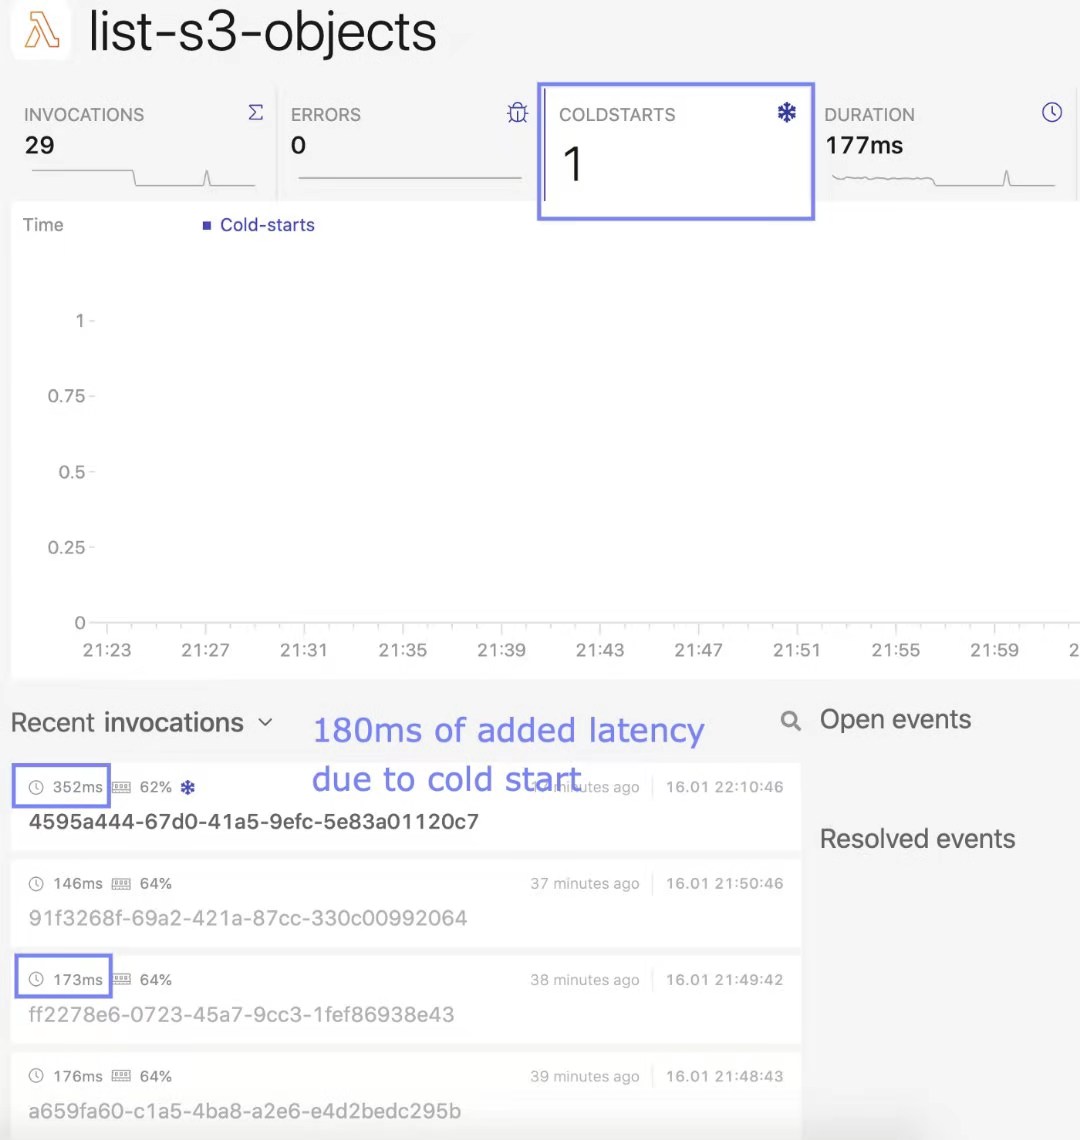The height and width of the screenshot is (1140, 1080).
Task: Toggle the Cold-starts legend series
Action: tap(259, 225)
